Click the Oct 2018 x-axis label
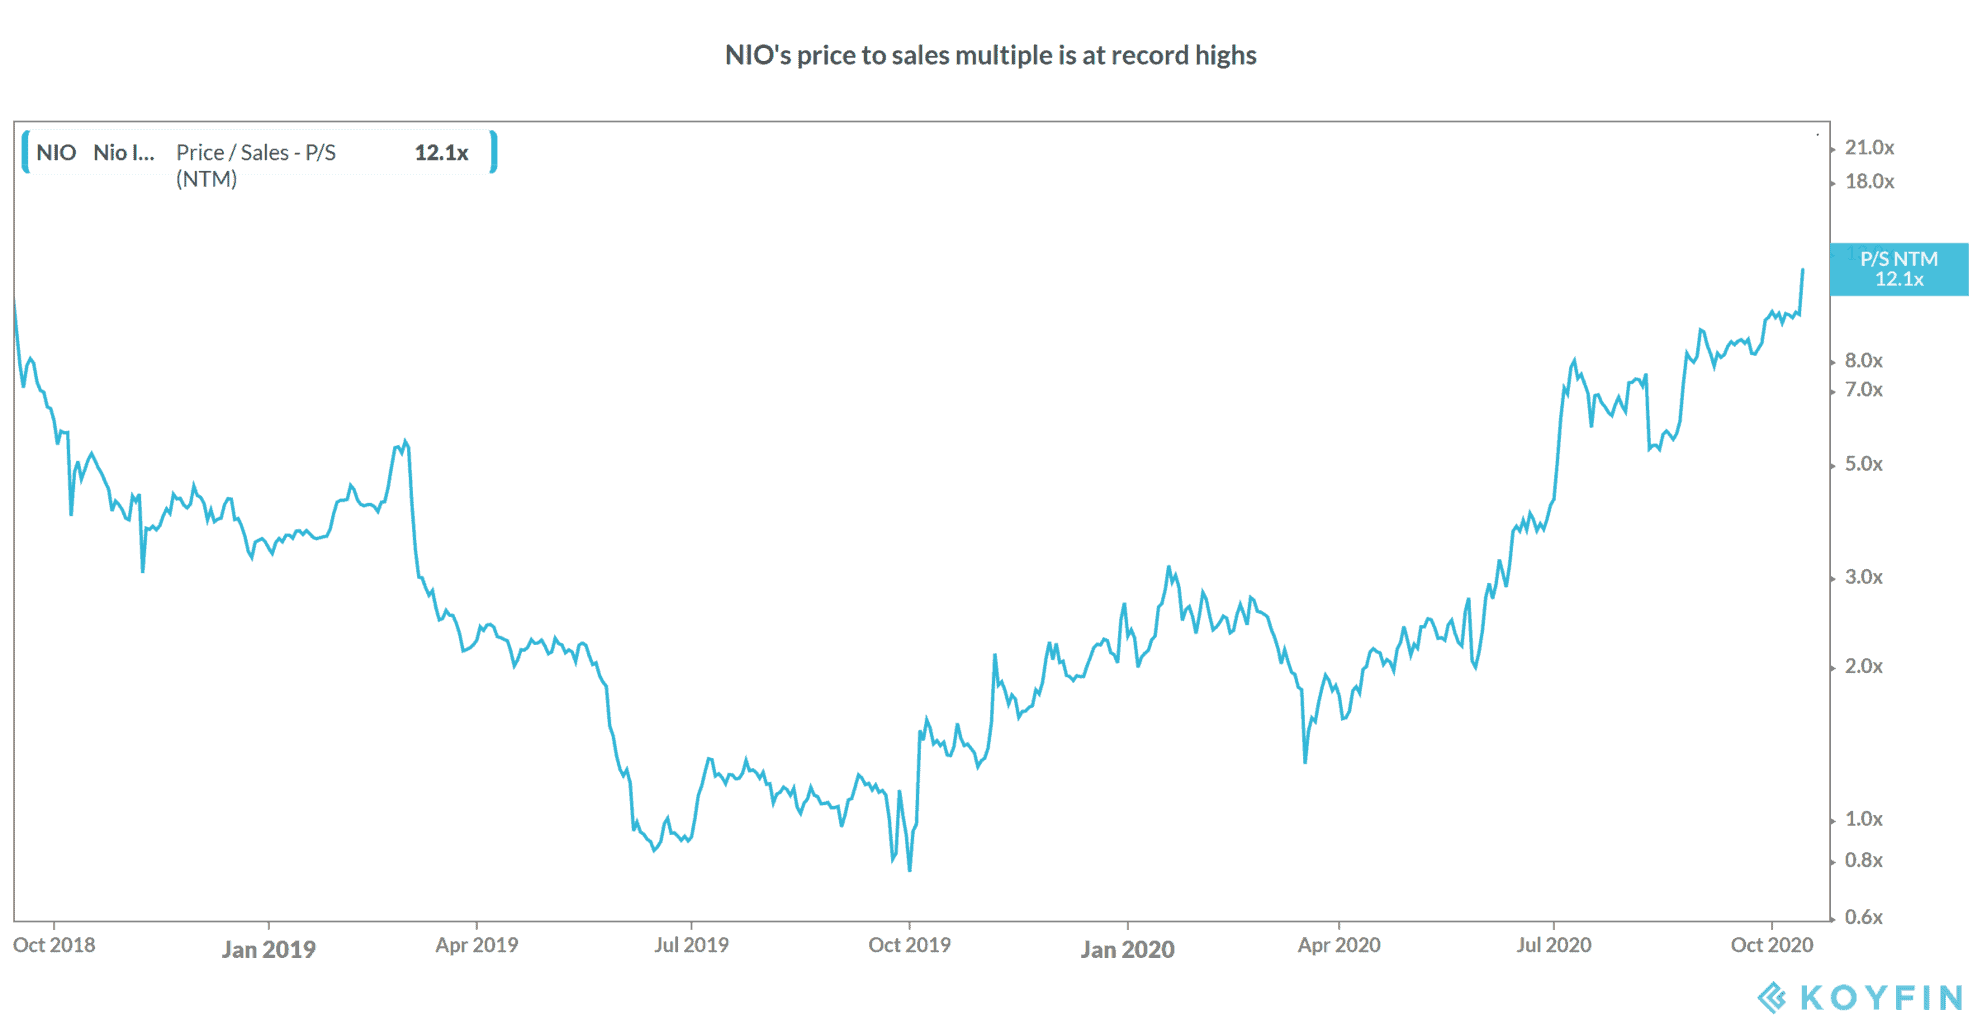Image resolution: width=1982 pixels, height=1024 pixels. [54, 945]
